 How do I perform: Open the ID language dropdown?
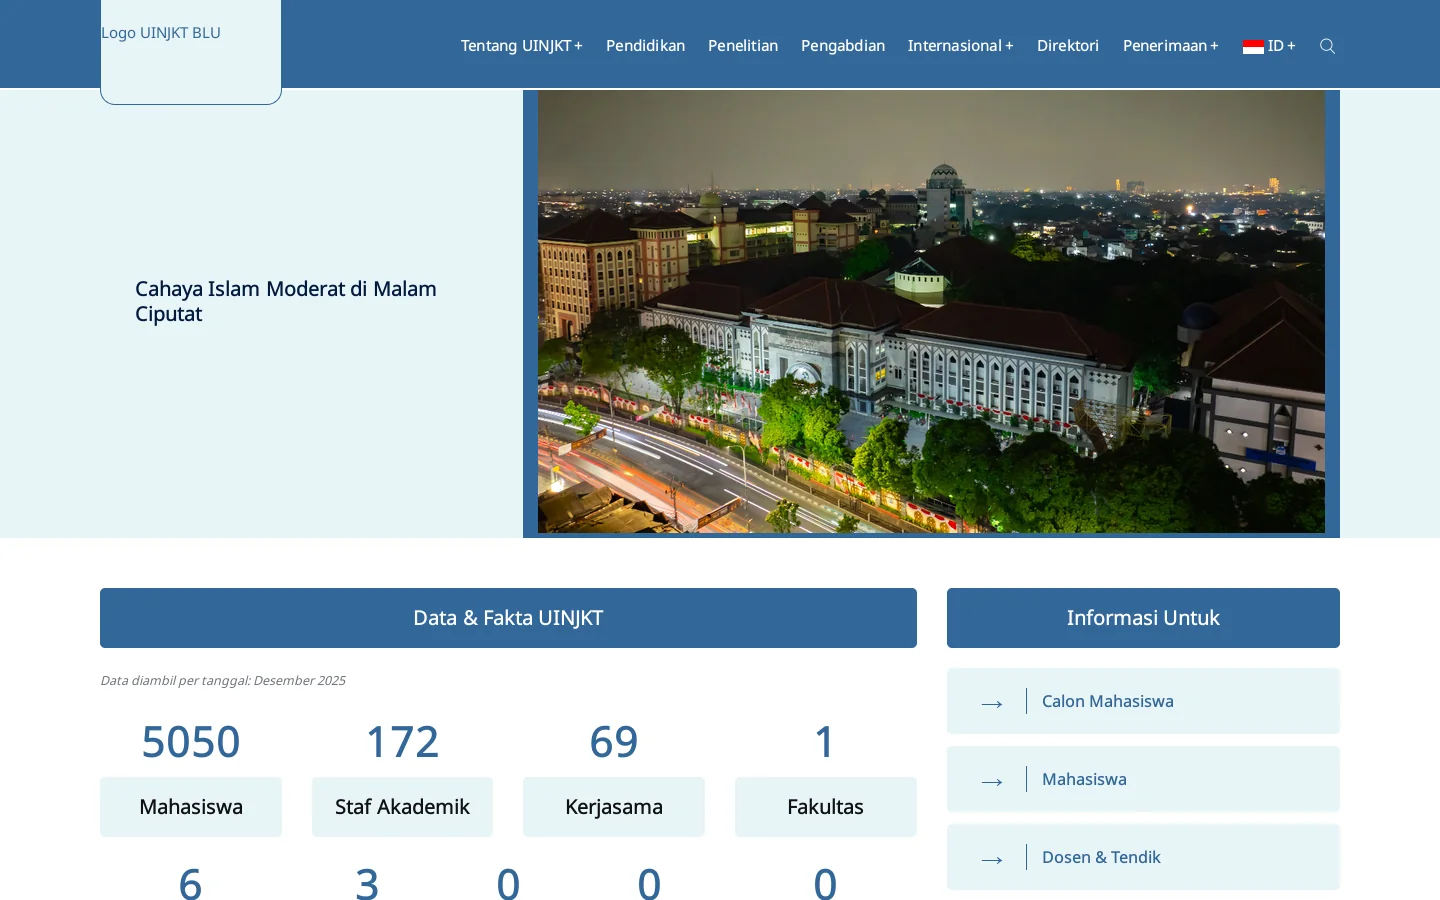pos(1269,46)
